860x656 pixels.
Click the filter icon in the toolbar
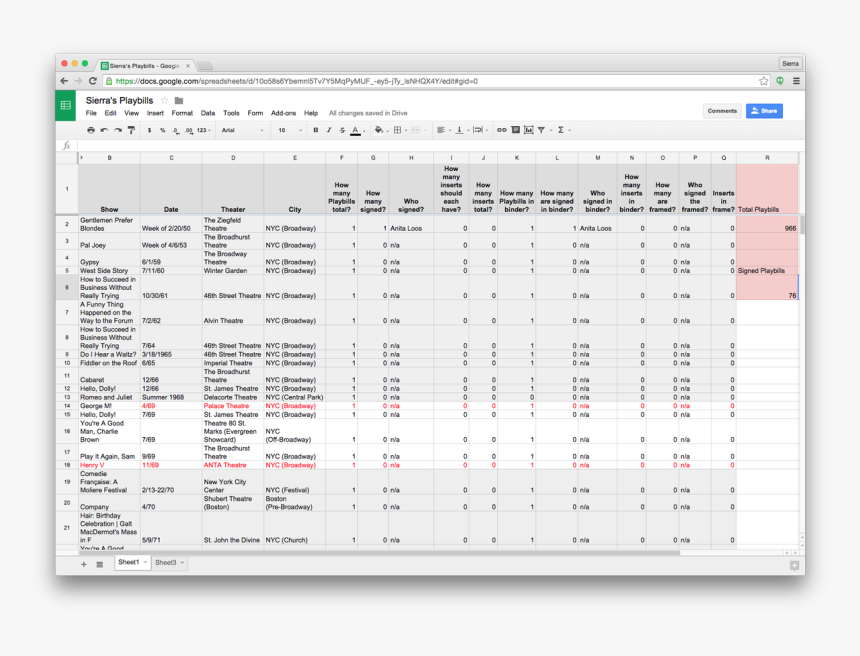click(541, 130)
